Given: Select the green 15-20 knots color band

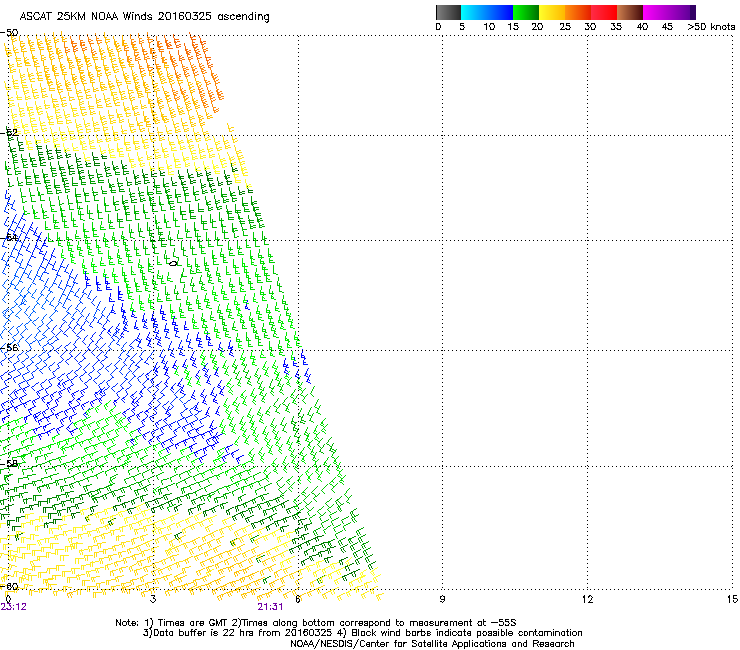Looking at the screenshot, I should [526, 12].
